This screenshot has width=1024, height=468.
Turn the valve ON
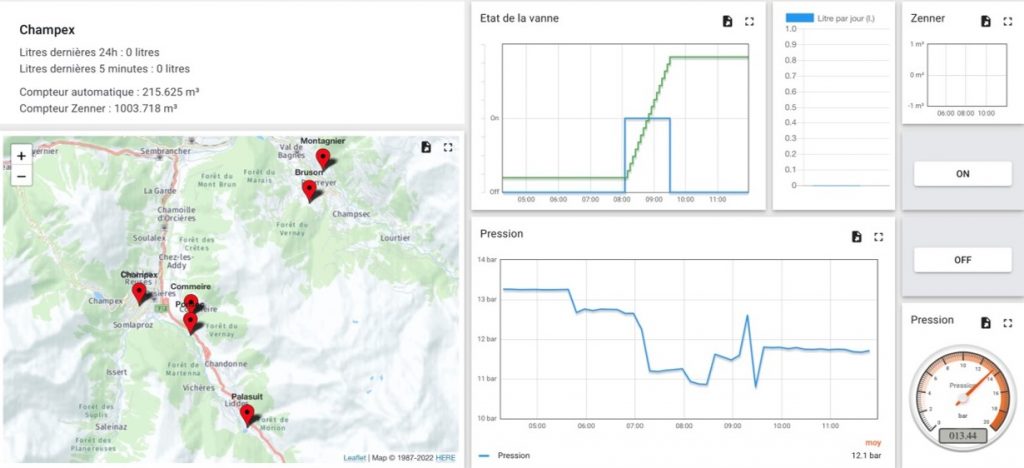[x=962, y=173]
